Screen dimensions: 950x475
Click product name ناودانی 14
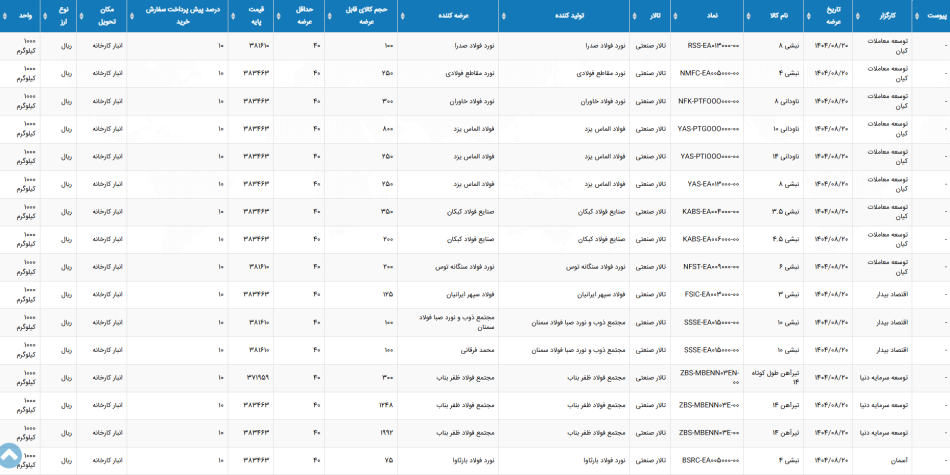coord(785,156)
